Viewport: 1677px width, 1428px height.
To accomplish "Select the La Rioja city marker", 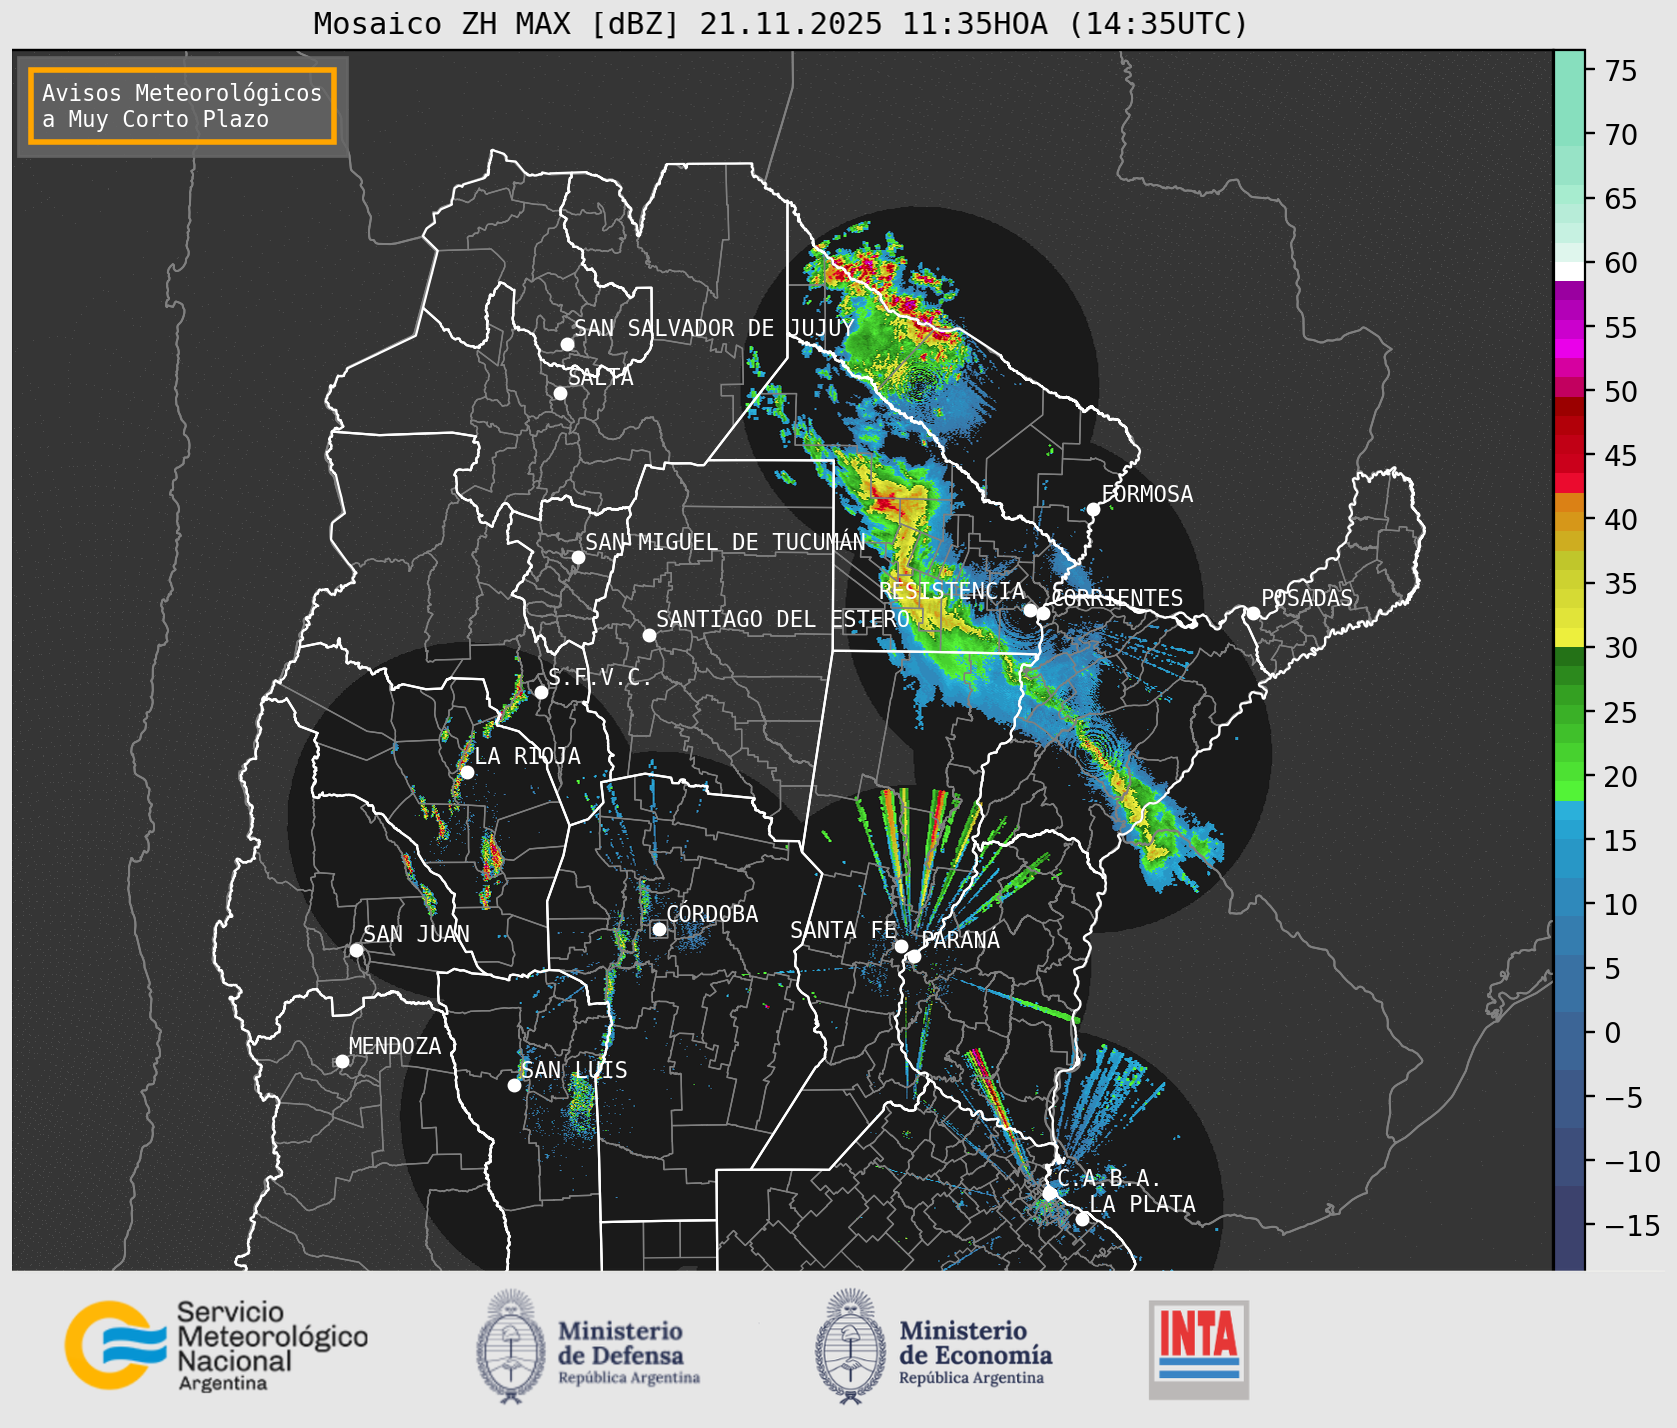I will pos(467,772).
